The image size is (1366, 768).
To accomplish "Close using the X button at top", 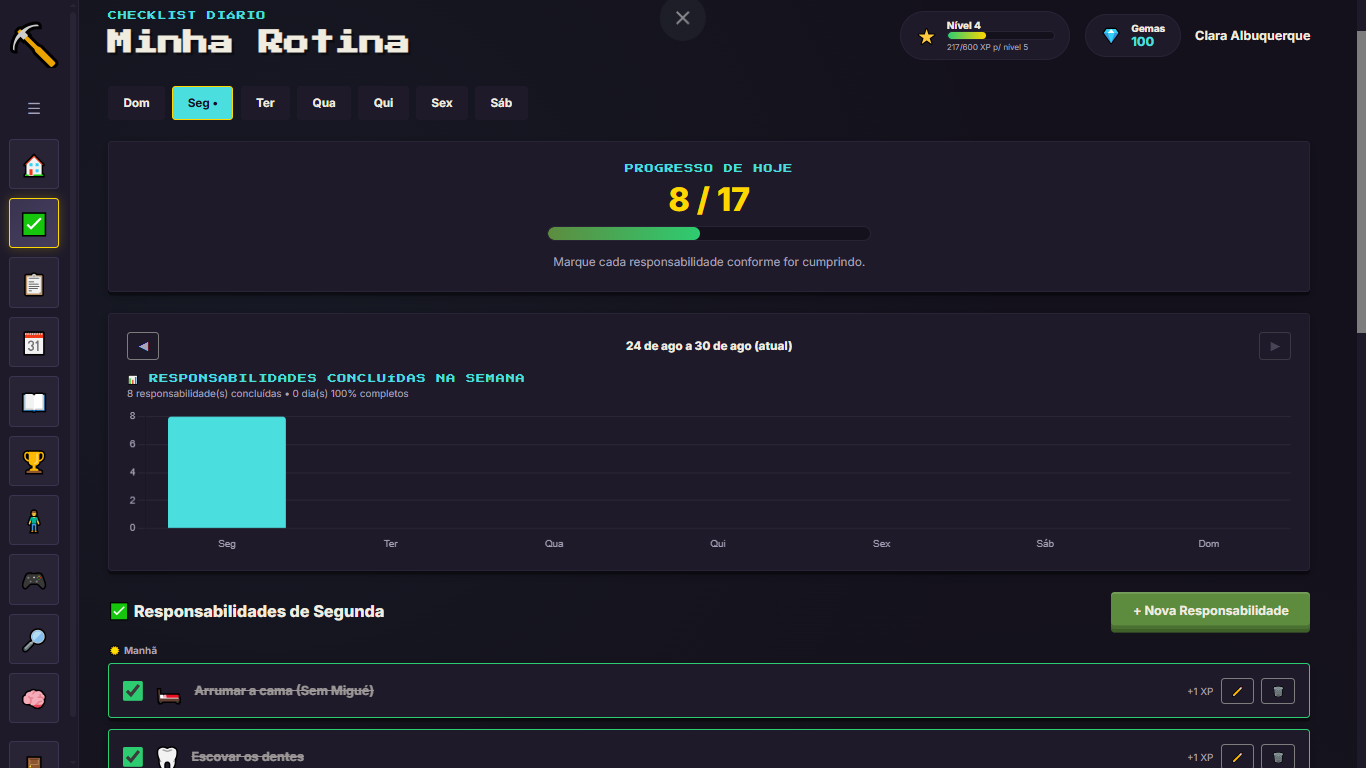I will point(683,18).
